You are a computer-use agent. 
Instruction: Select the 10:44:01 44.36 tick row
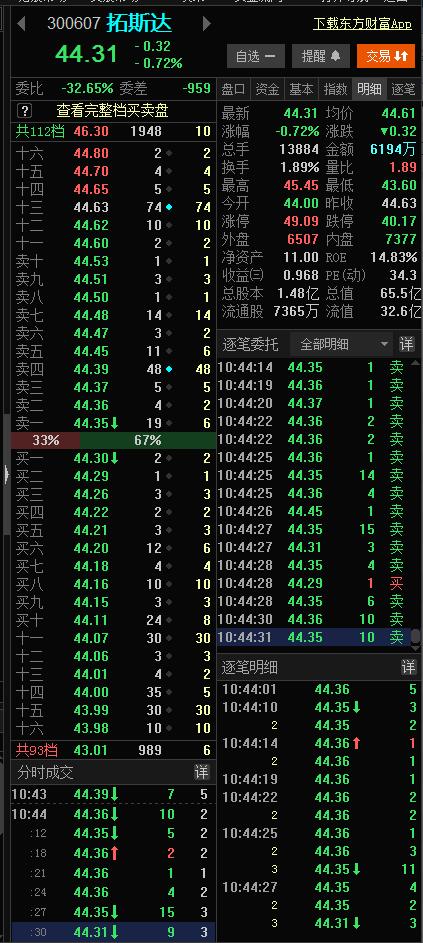[x=320, y=689]
